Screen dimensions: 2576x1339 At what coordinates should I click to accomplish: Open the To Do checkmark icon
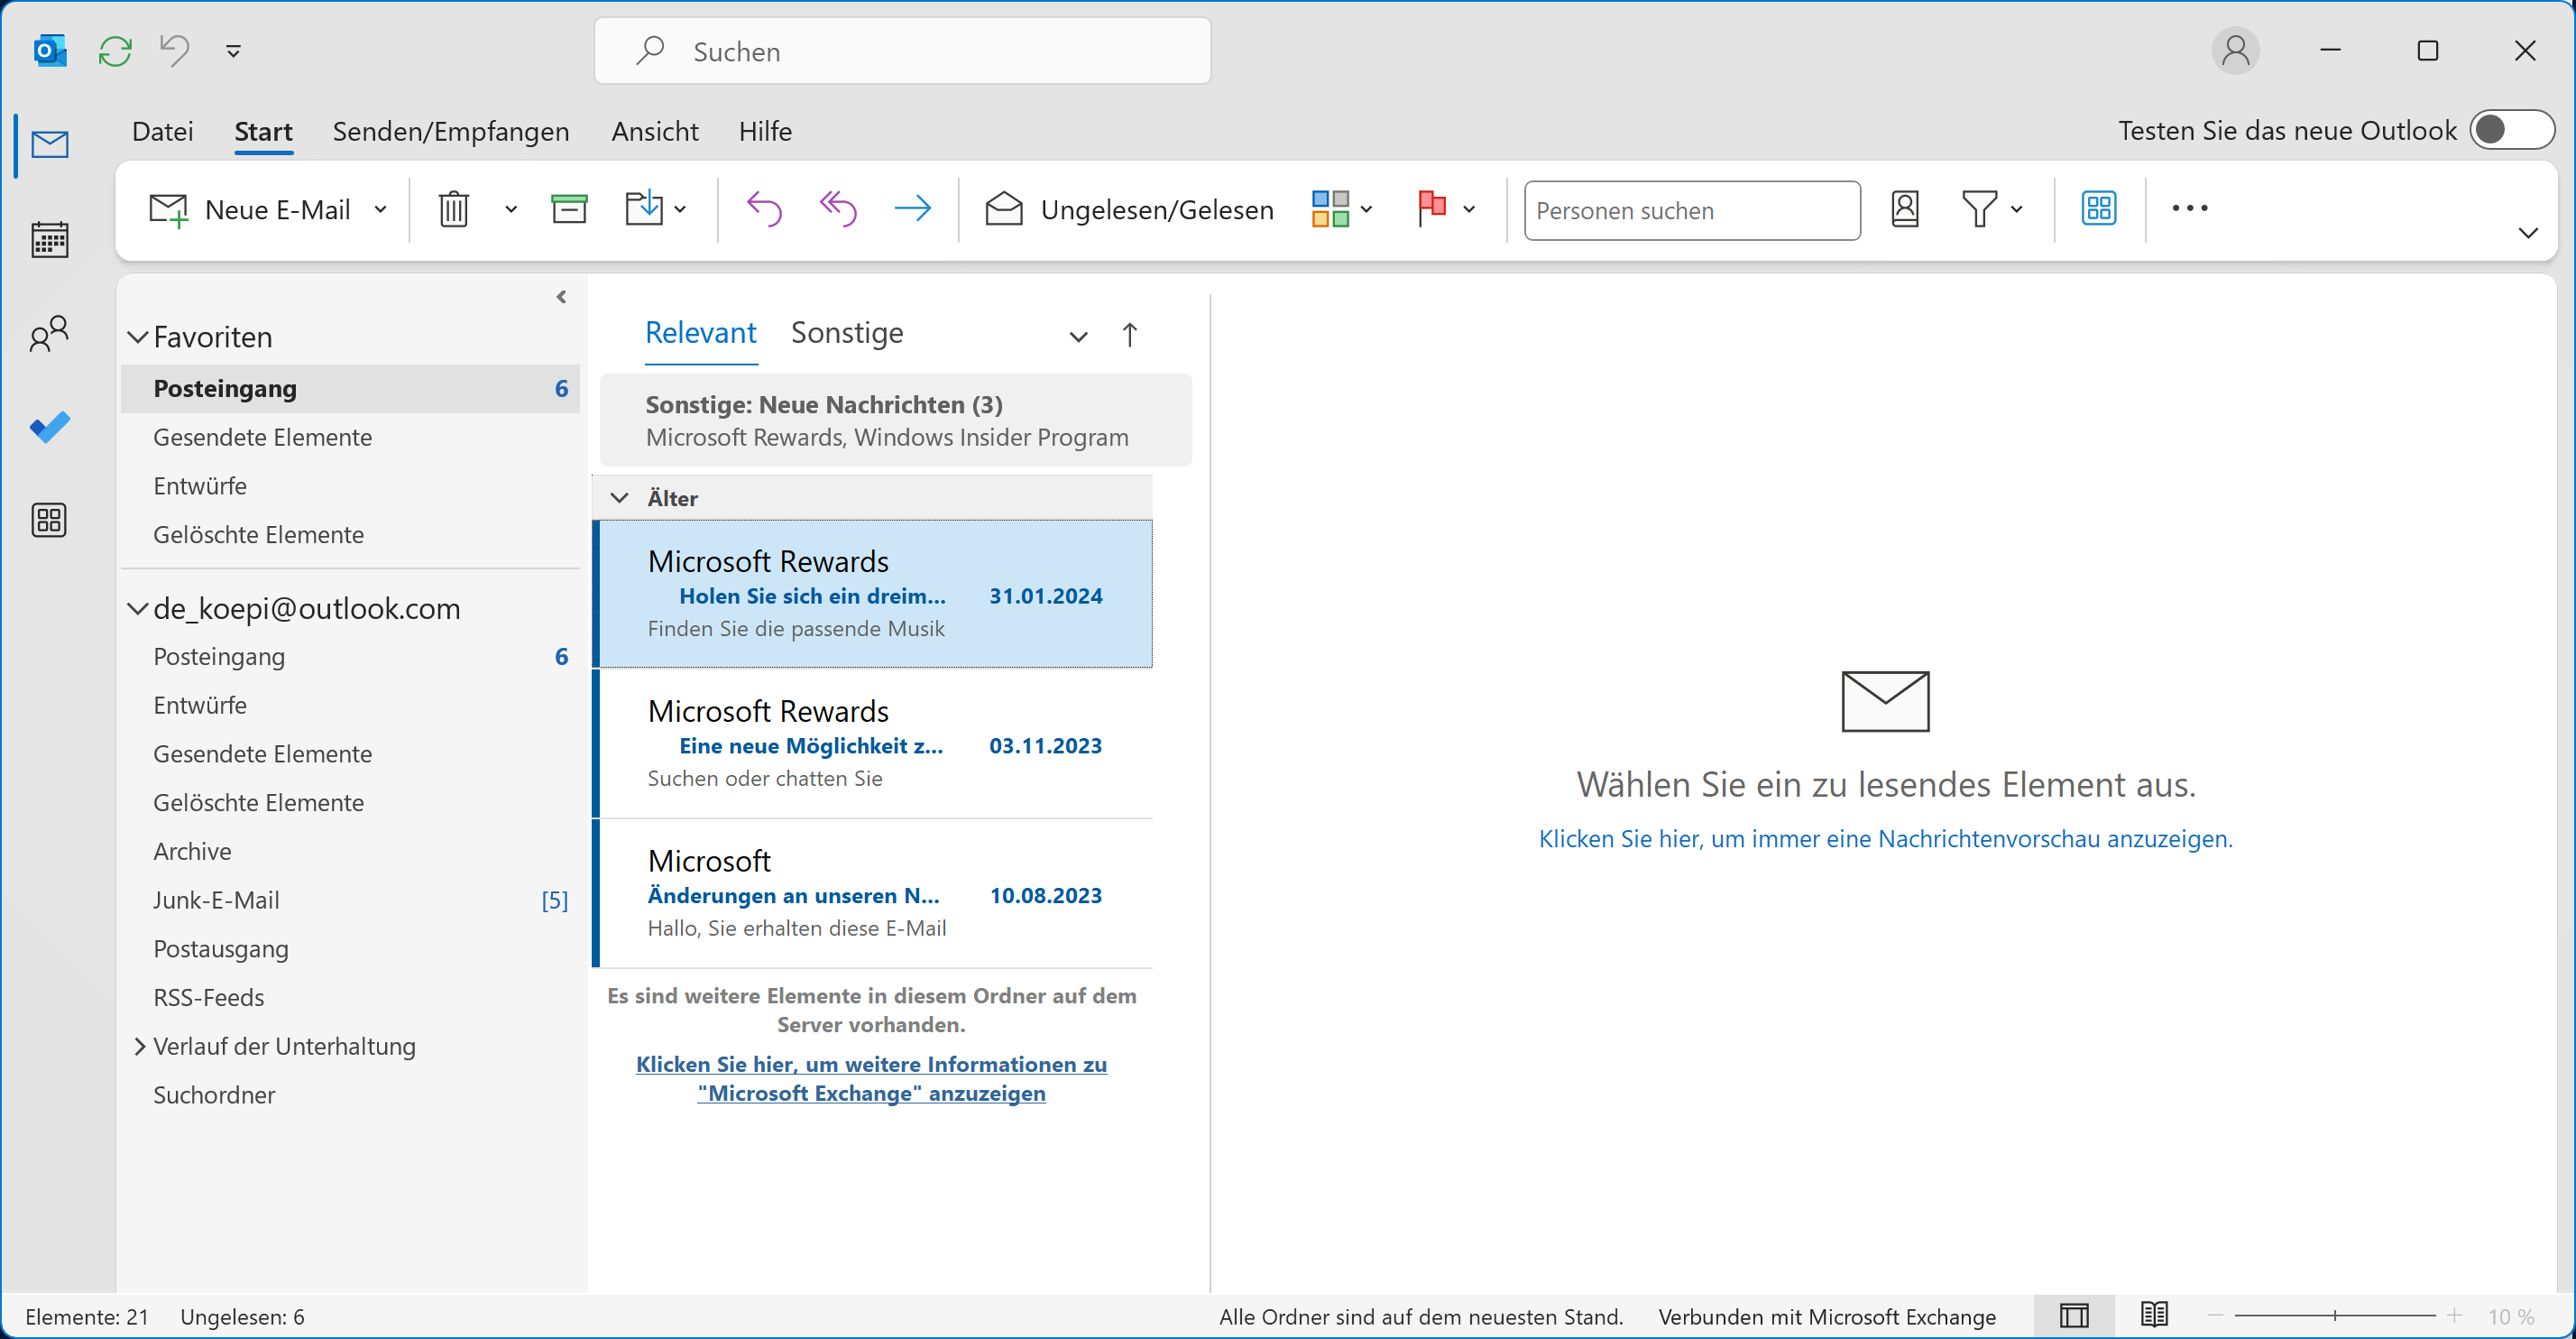point(49,428)
